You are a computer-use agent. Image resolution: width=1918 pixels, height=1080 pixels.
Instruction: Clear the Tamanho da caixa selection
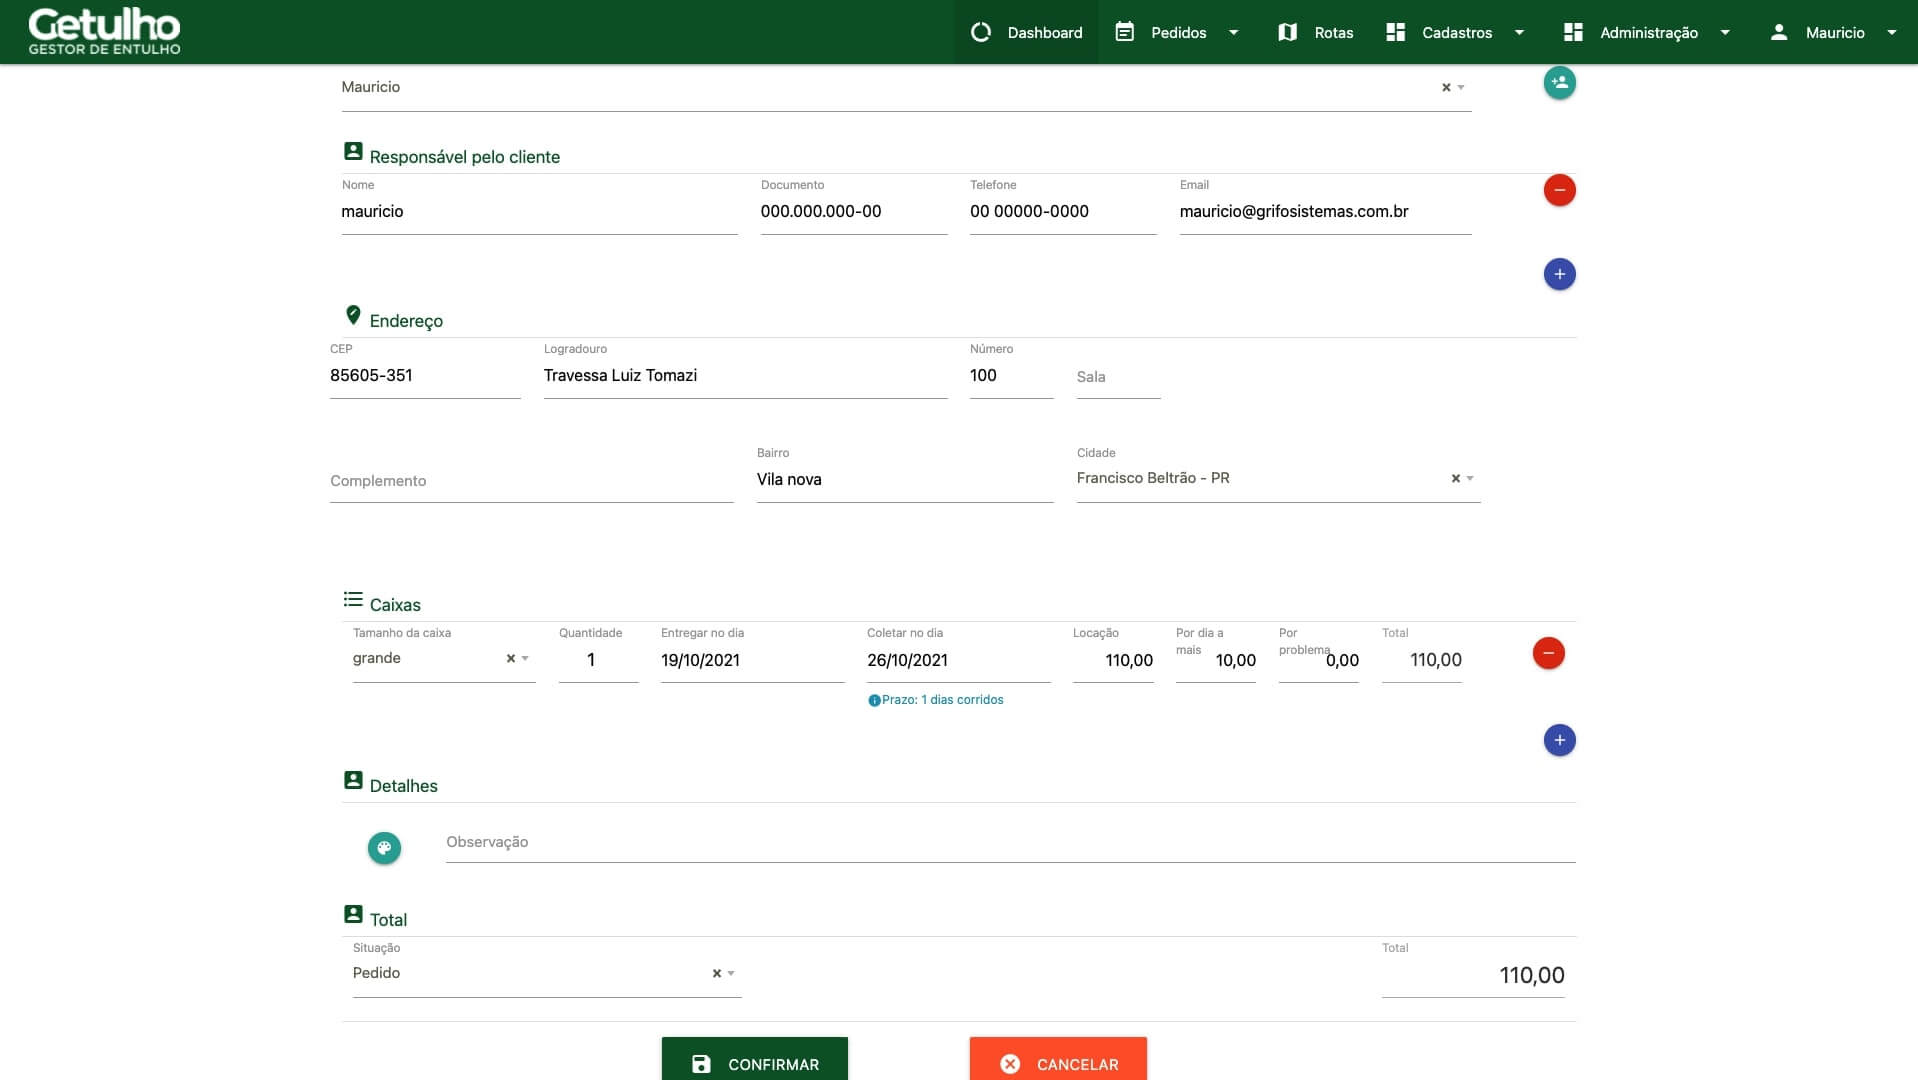510,658
